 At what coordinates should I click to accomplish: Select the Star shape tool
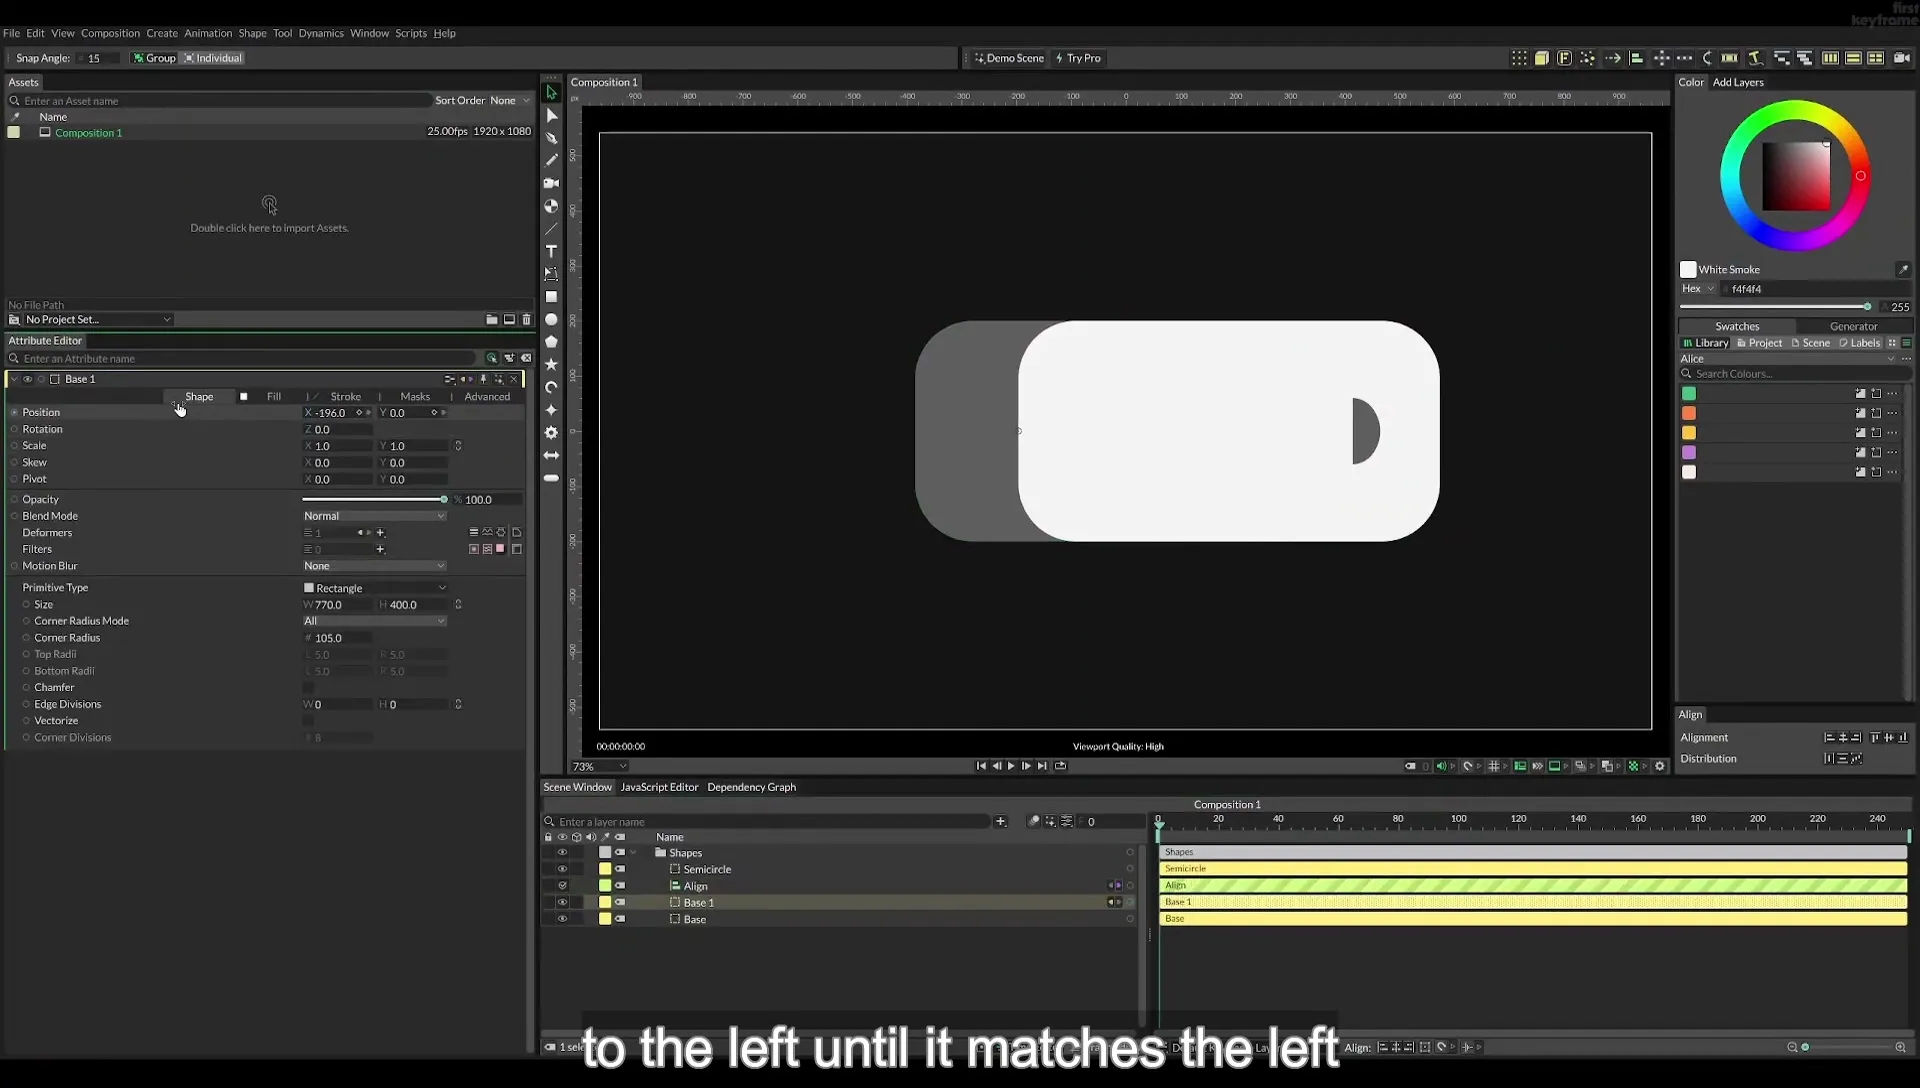551,365
